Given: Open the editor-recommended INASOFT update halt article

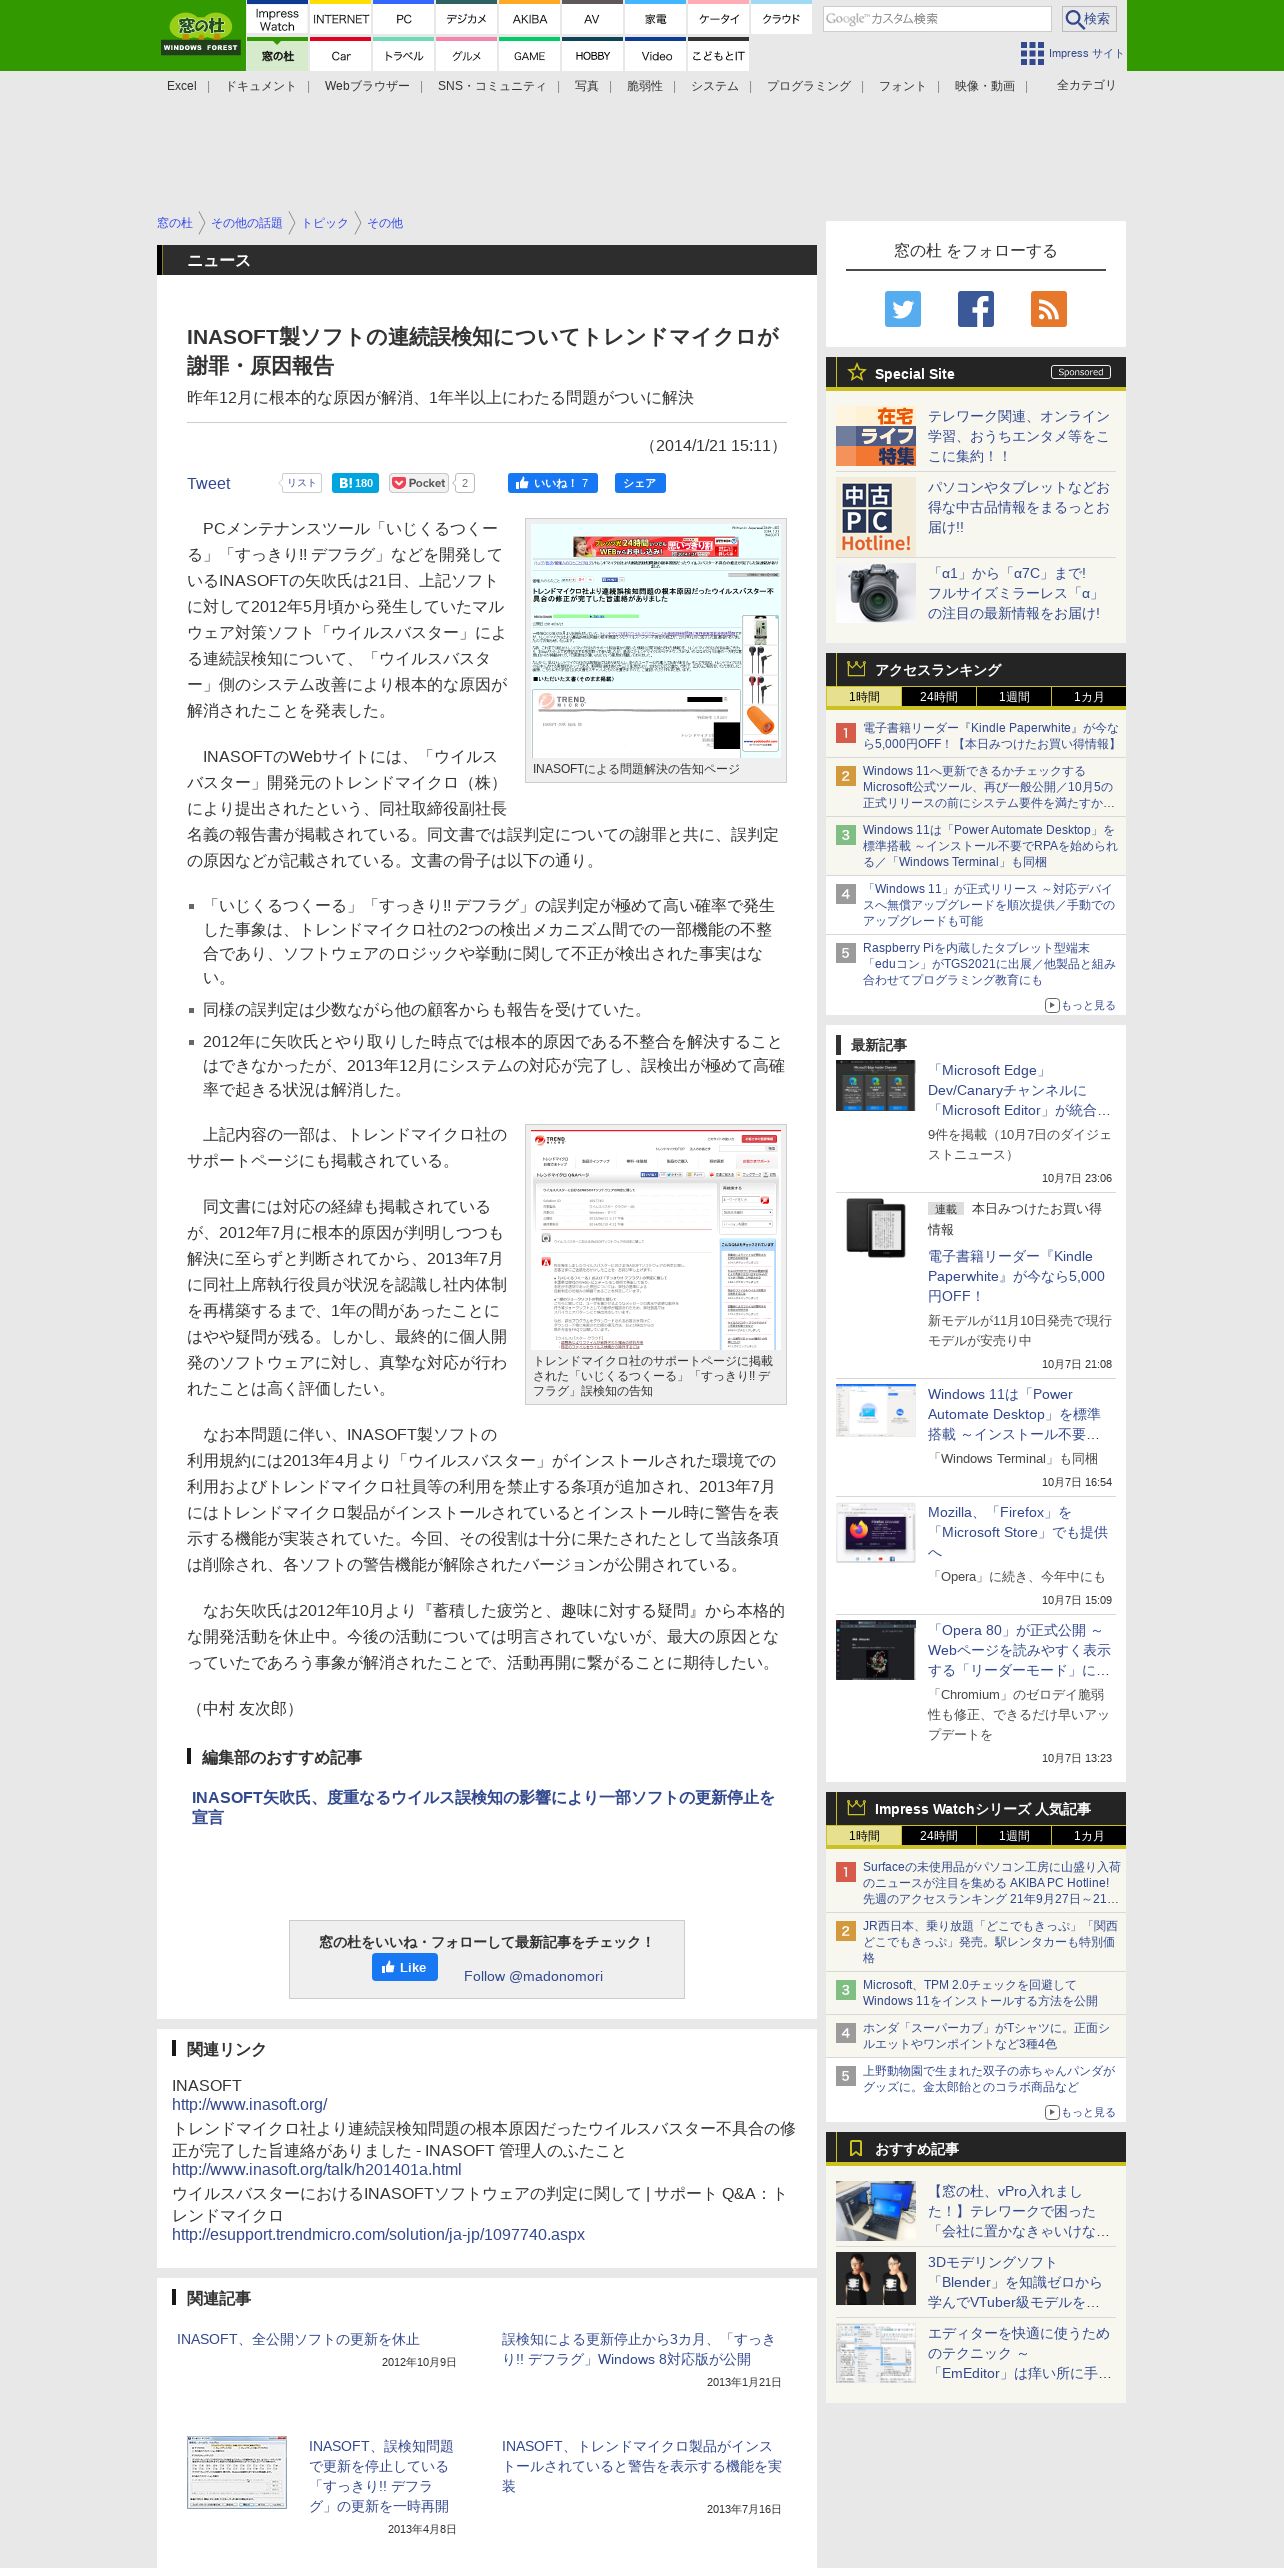Looking at the screenshot, I should [483, 1807].
